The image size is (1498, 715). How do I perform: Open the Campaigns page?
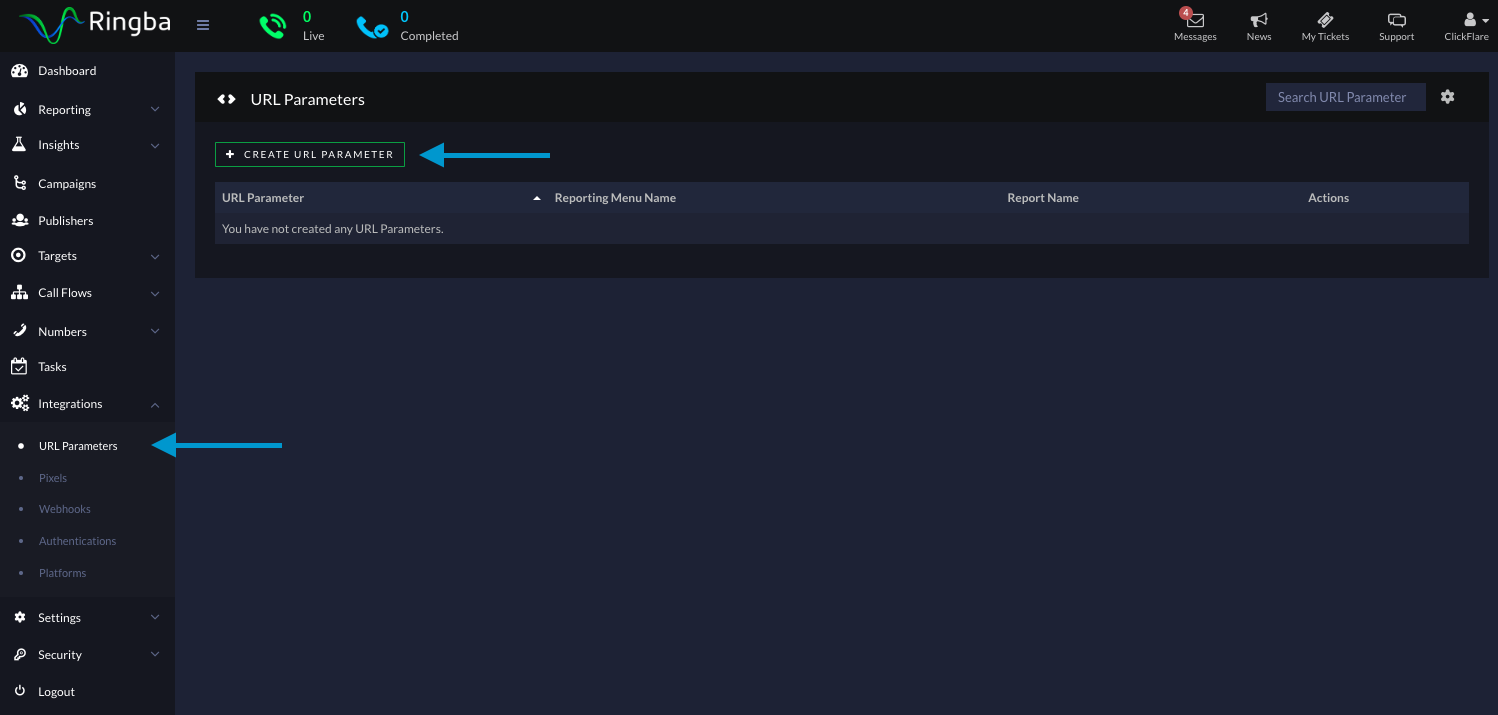click(x=67, y=184)
